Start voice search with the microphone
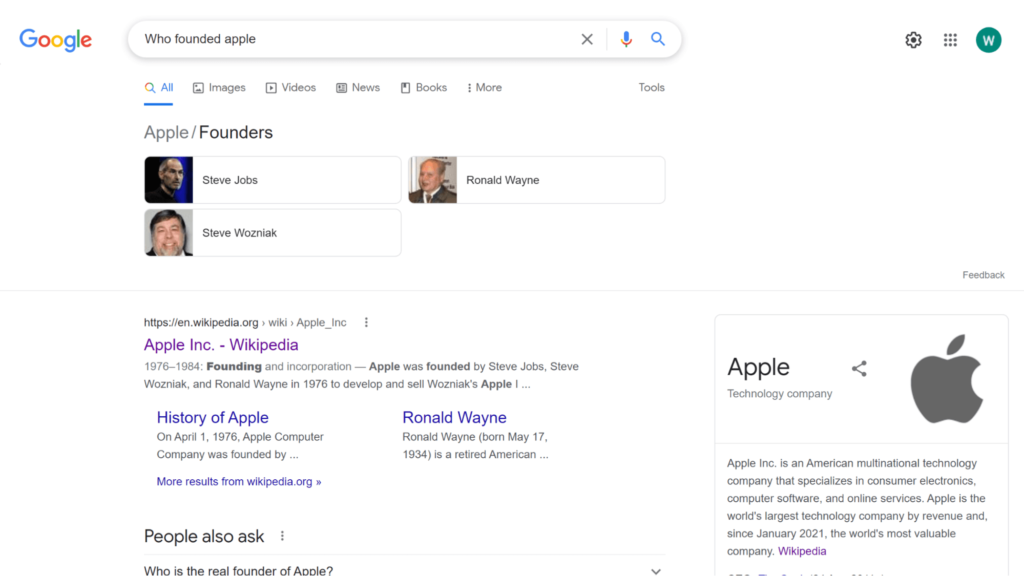Viewport: 1024px width, 576px height. click(x=626, y=39)
